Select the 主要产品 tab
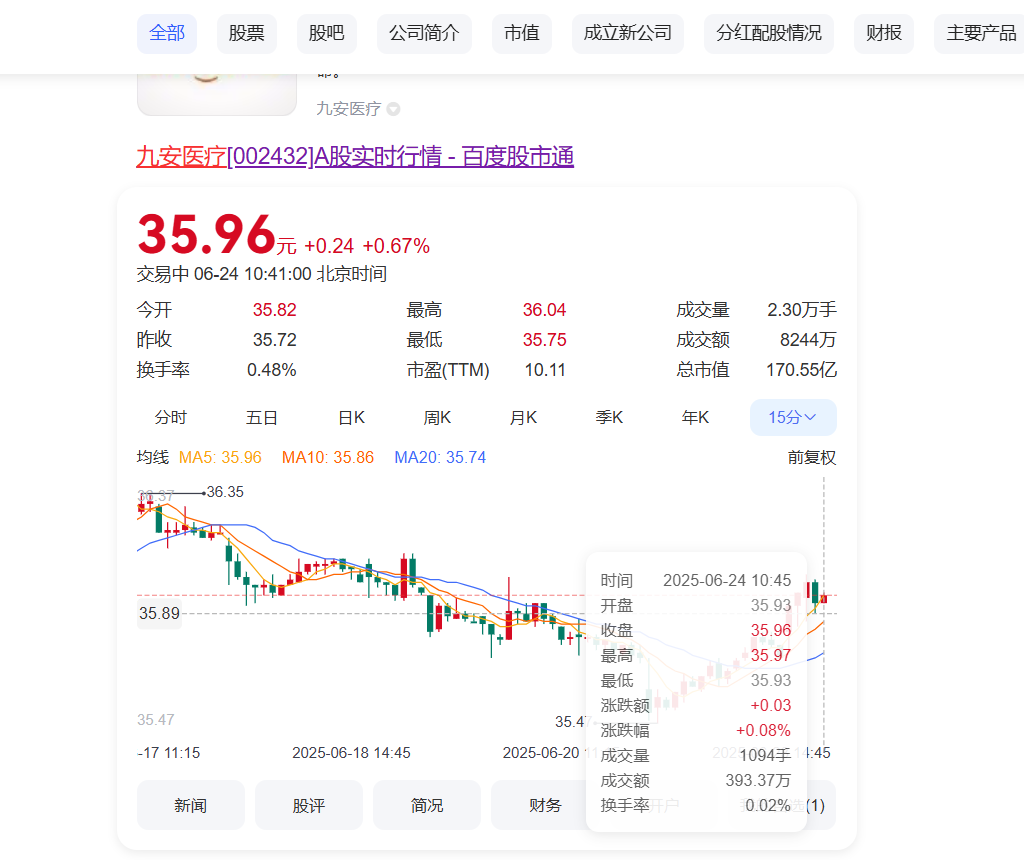 (981, 33)
